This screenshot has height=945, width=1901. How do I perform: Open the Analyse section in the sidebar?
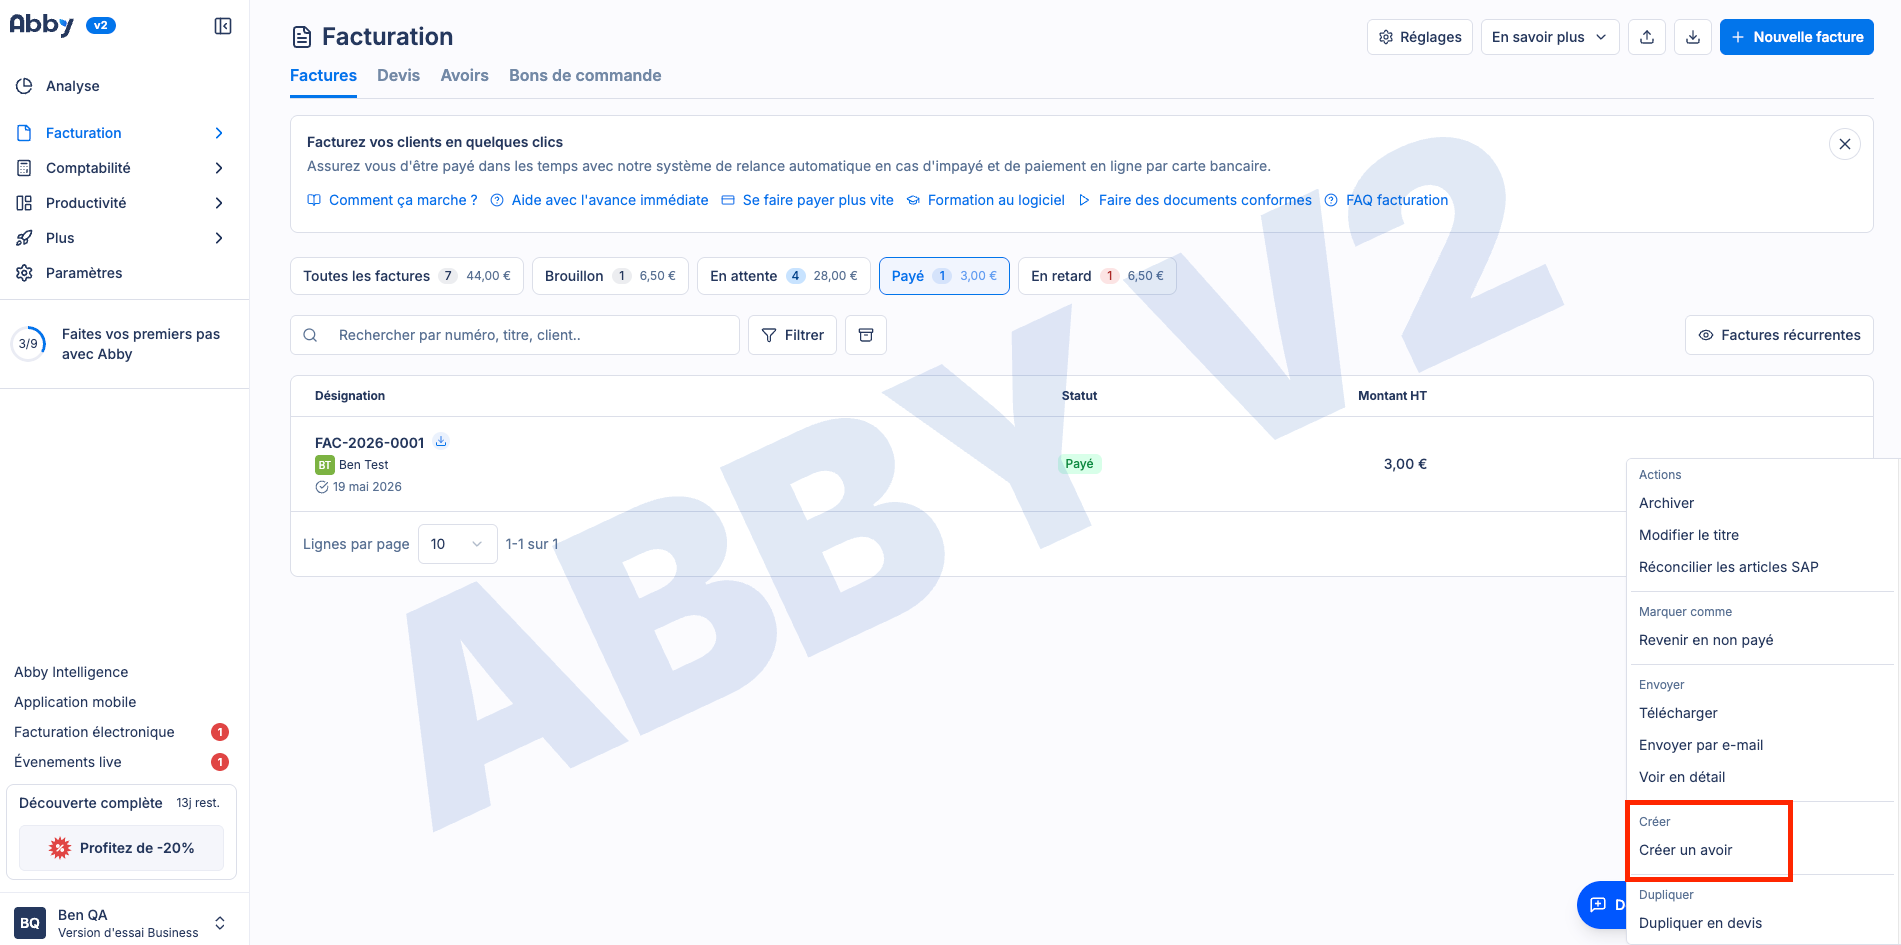pos(72,86)
